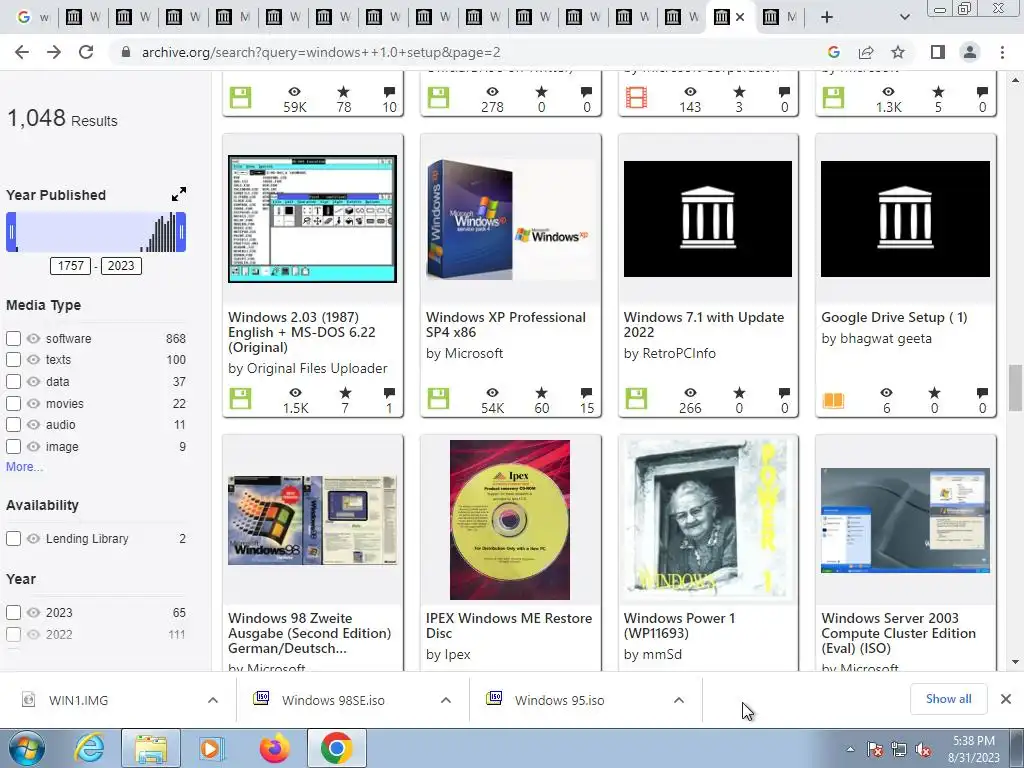Click the muted volume tray icon
Viewport: 1024px width, 768px height.
pos(923,750)
